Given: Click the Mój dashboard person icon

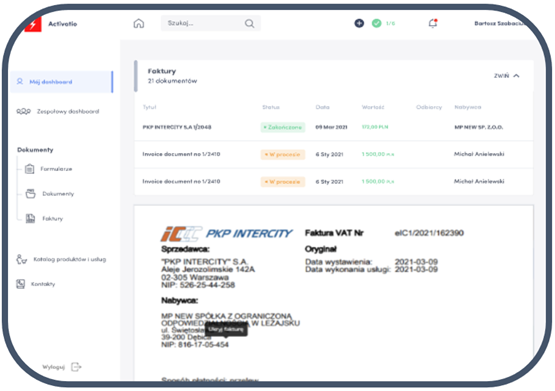Looking at the screenshot, I should (20, 82).
